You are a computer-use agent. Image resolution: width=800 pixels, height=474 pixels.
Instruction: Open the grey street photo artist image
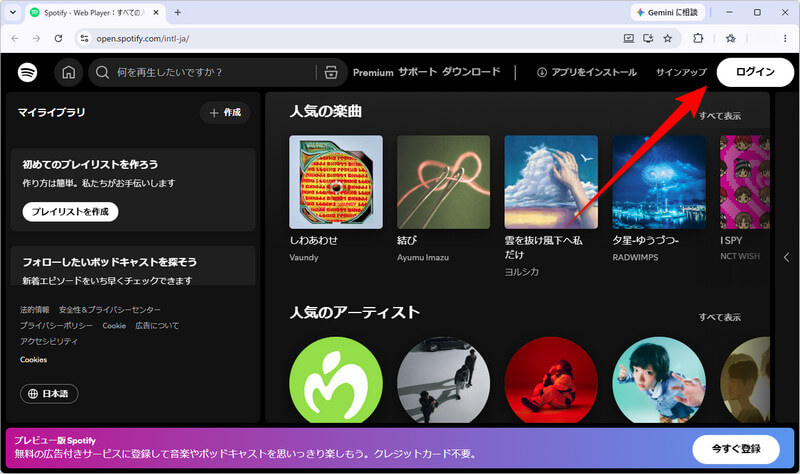(x=443, y=380)
